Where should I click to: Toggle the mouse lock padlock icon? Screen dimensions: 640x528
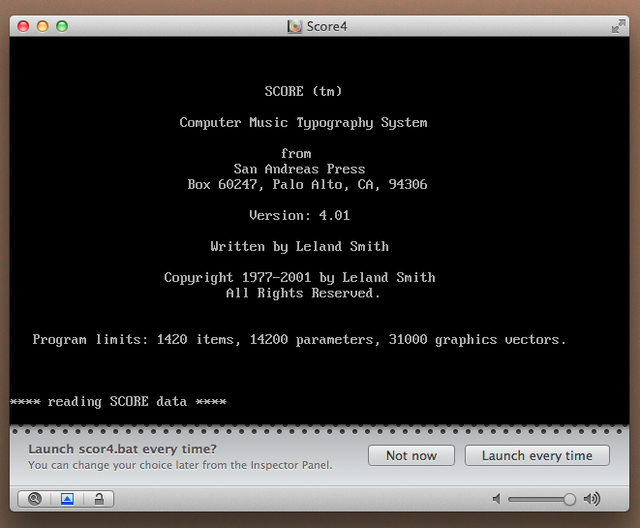pos(98,498)
